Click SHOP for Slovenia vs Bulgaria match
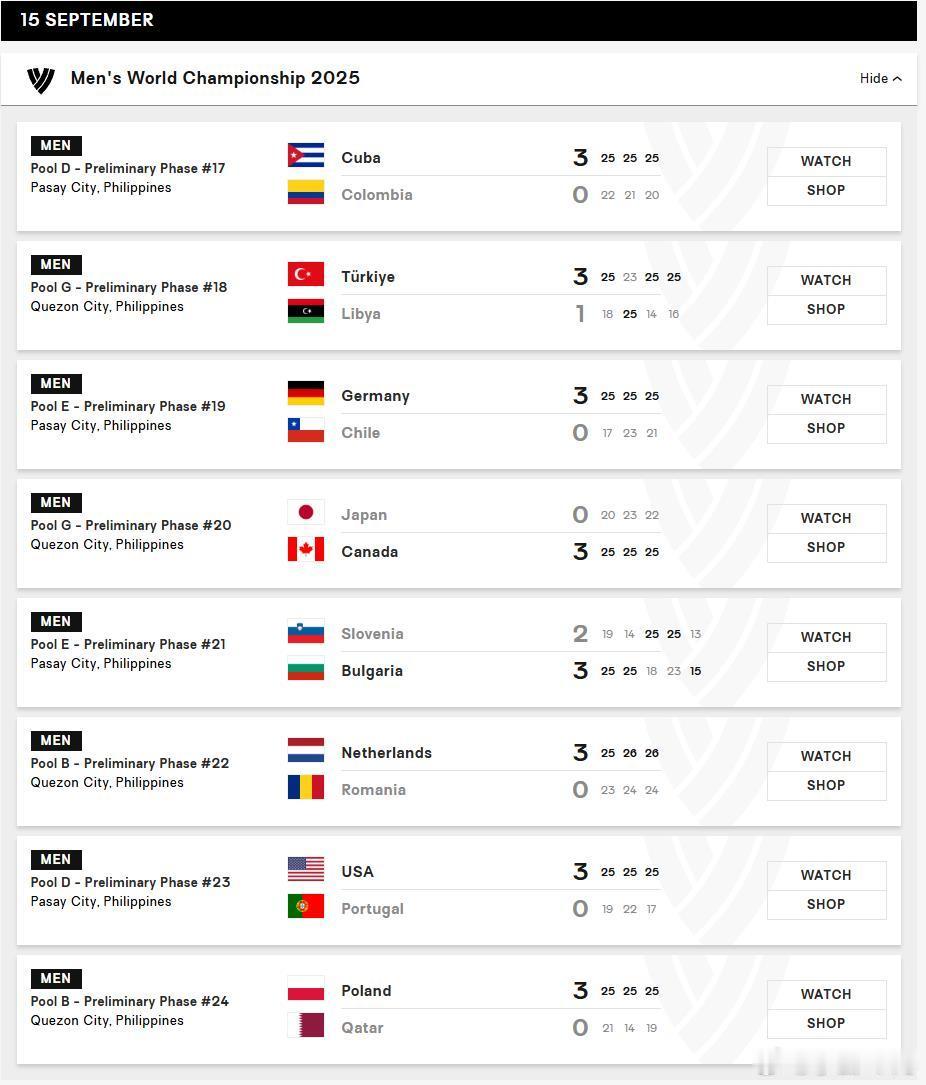This screenshot has width=926, height=1085. 826,666
